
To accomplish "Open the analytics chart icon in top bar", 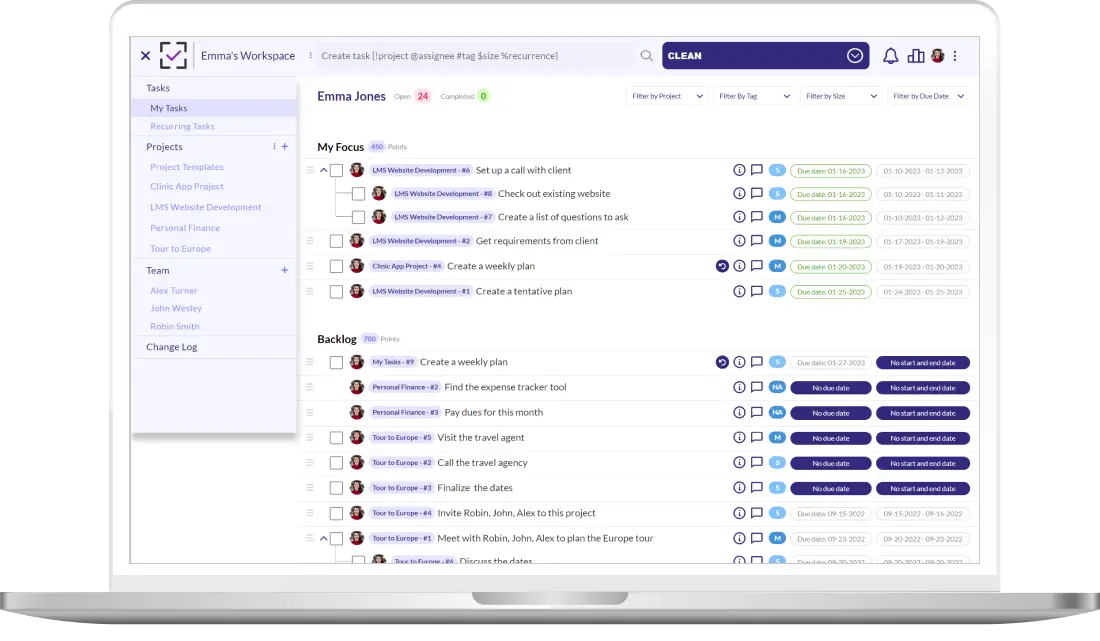I will (916, 55).
